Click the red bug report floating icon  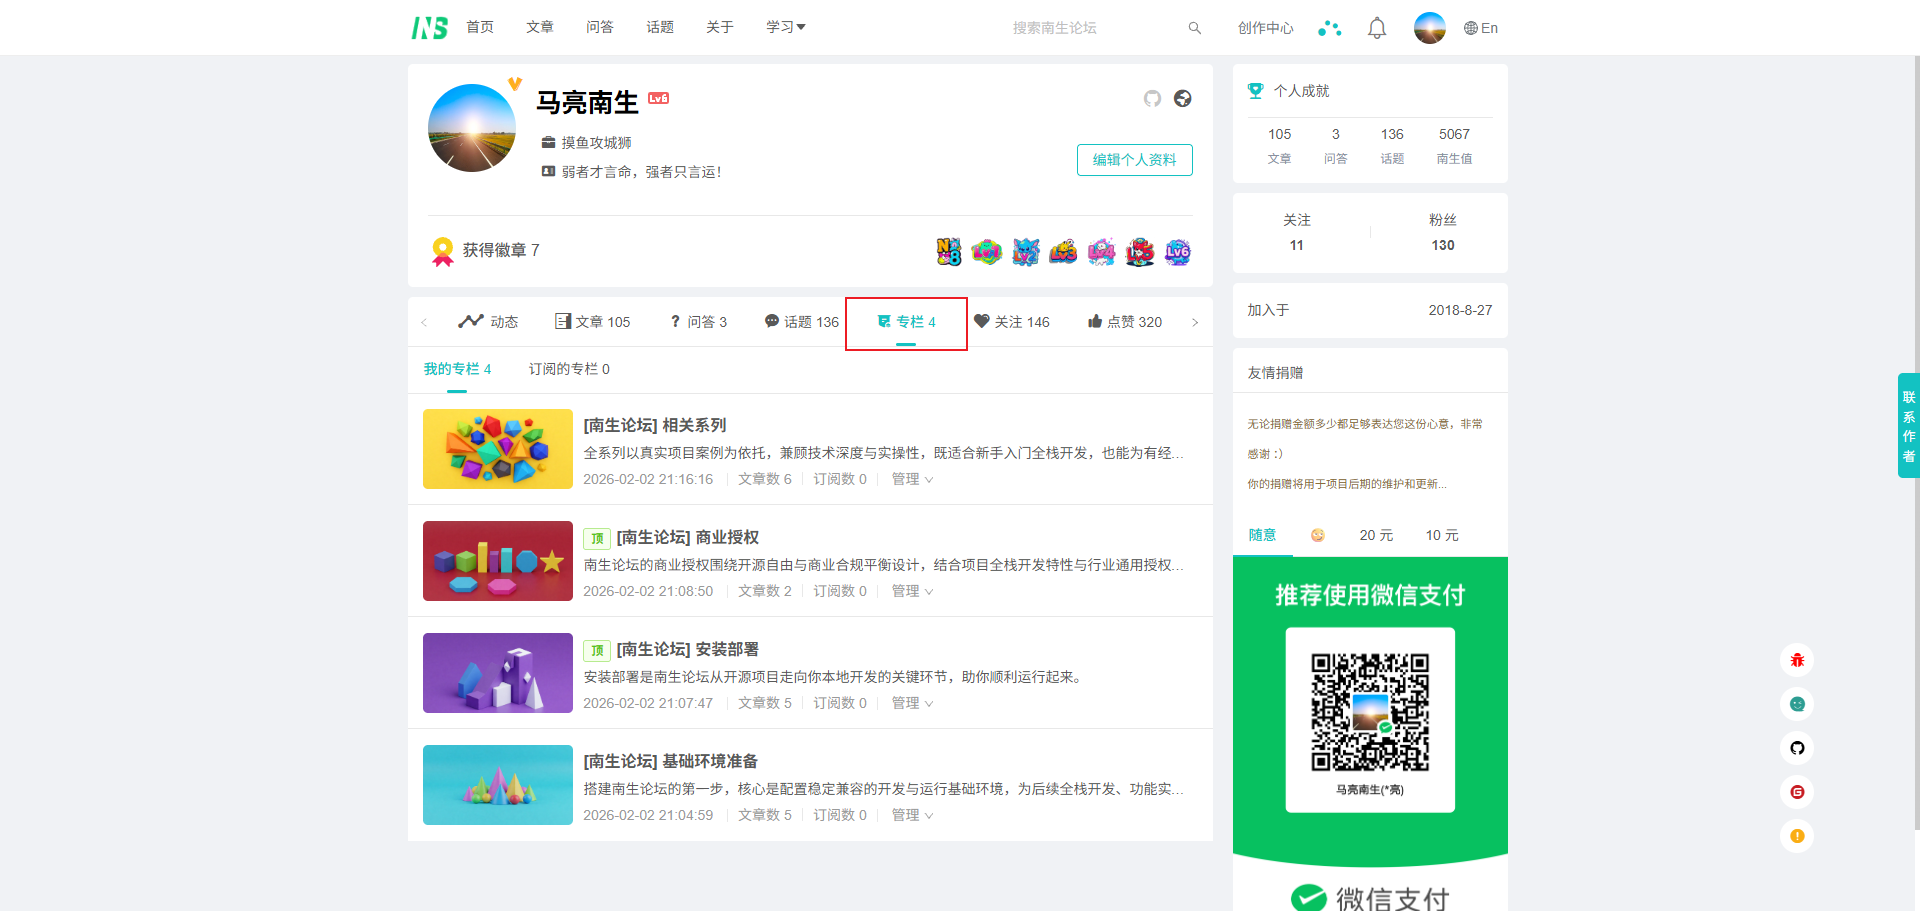(x=1797, y=660)
